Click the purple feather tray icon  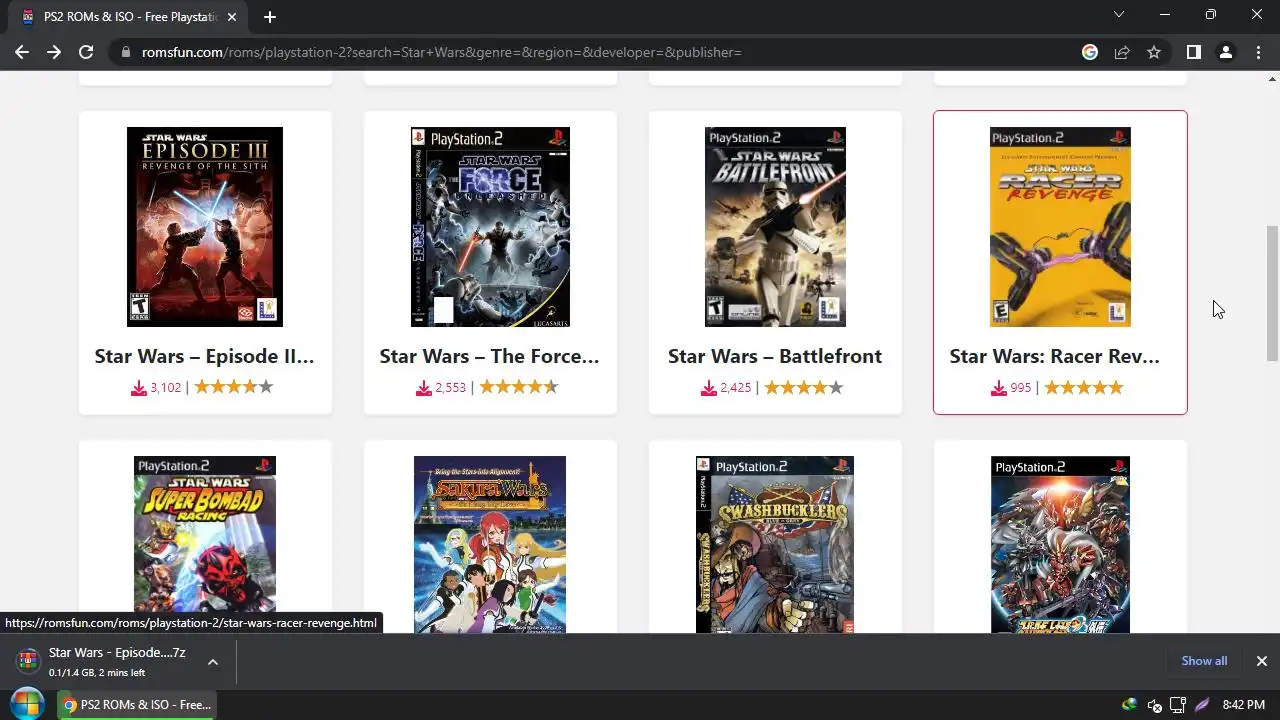1202,705
